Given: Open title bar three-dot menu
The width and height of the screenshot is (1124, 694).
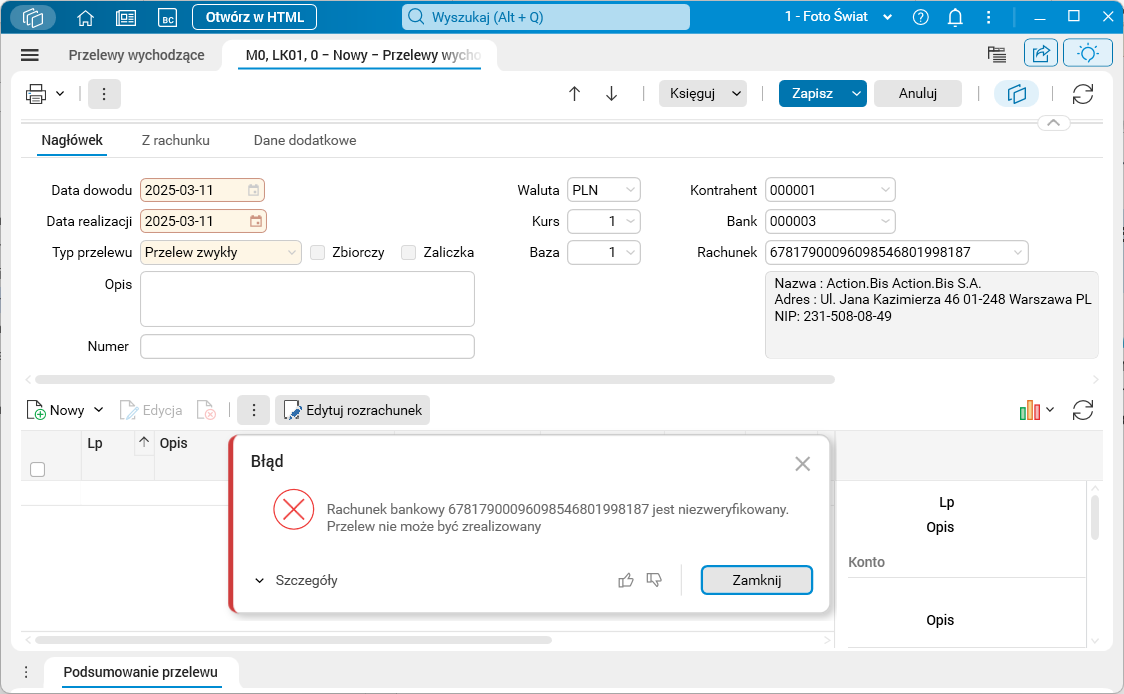Looking at the screenshot, I should 989,17.
